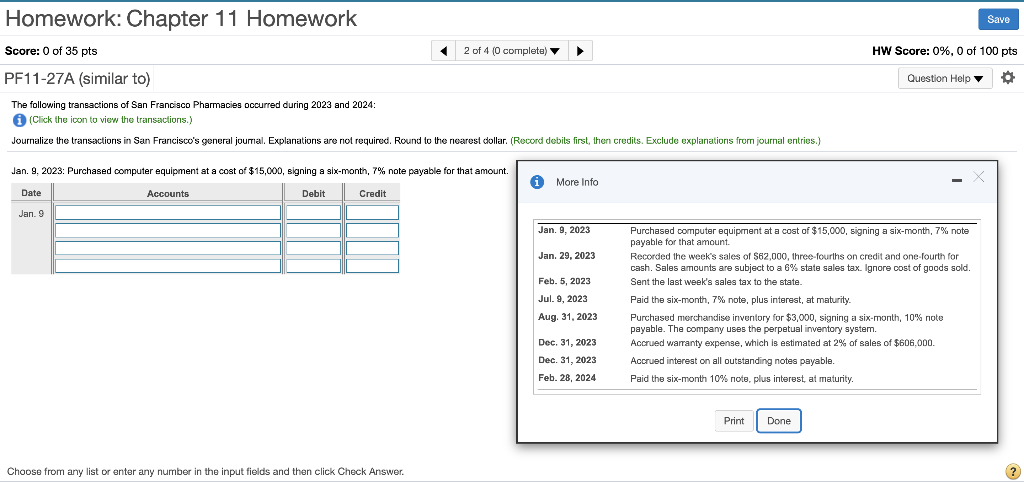This screenshot has height=482, width=1024.
Task: Close the More Info dialog with X
Action: 978,176
